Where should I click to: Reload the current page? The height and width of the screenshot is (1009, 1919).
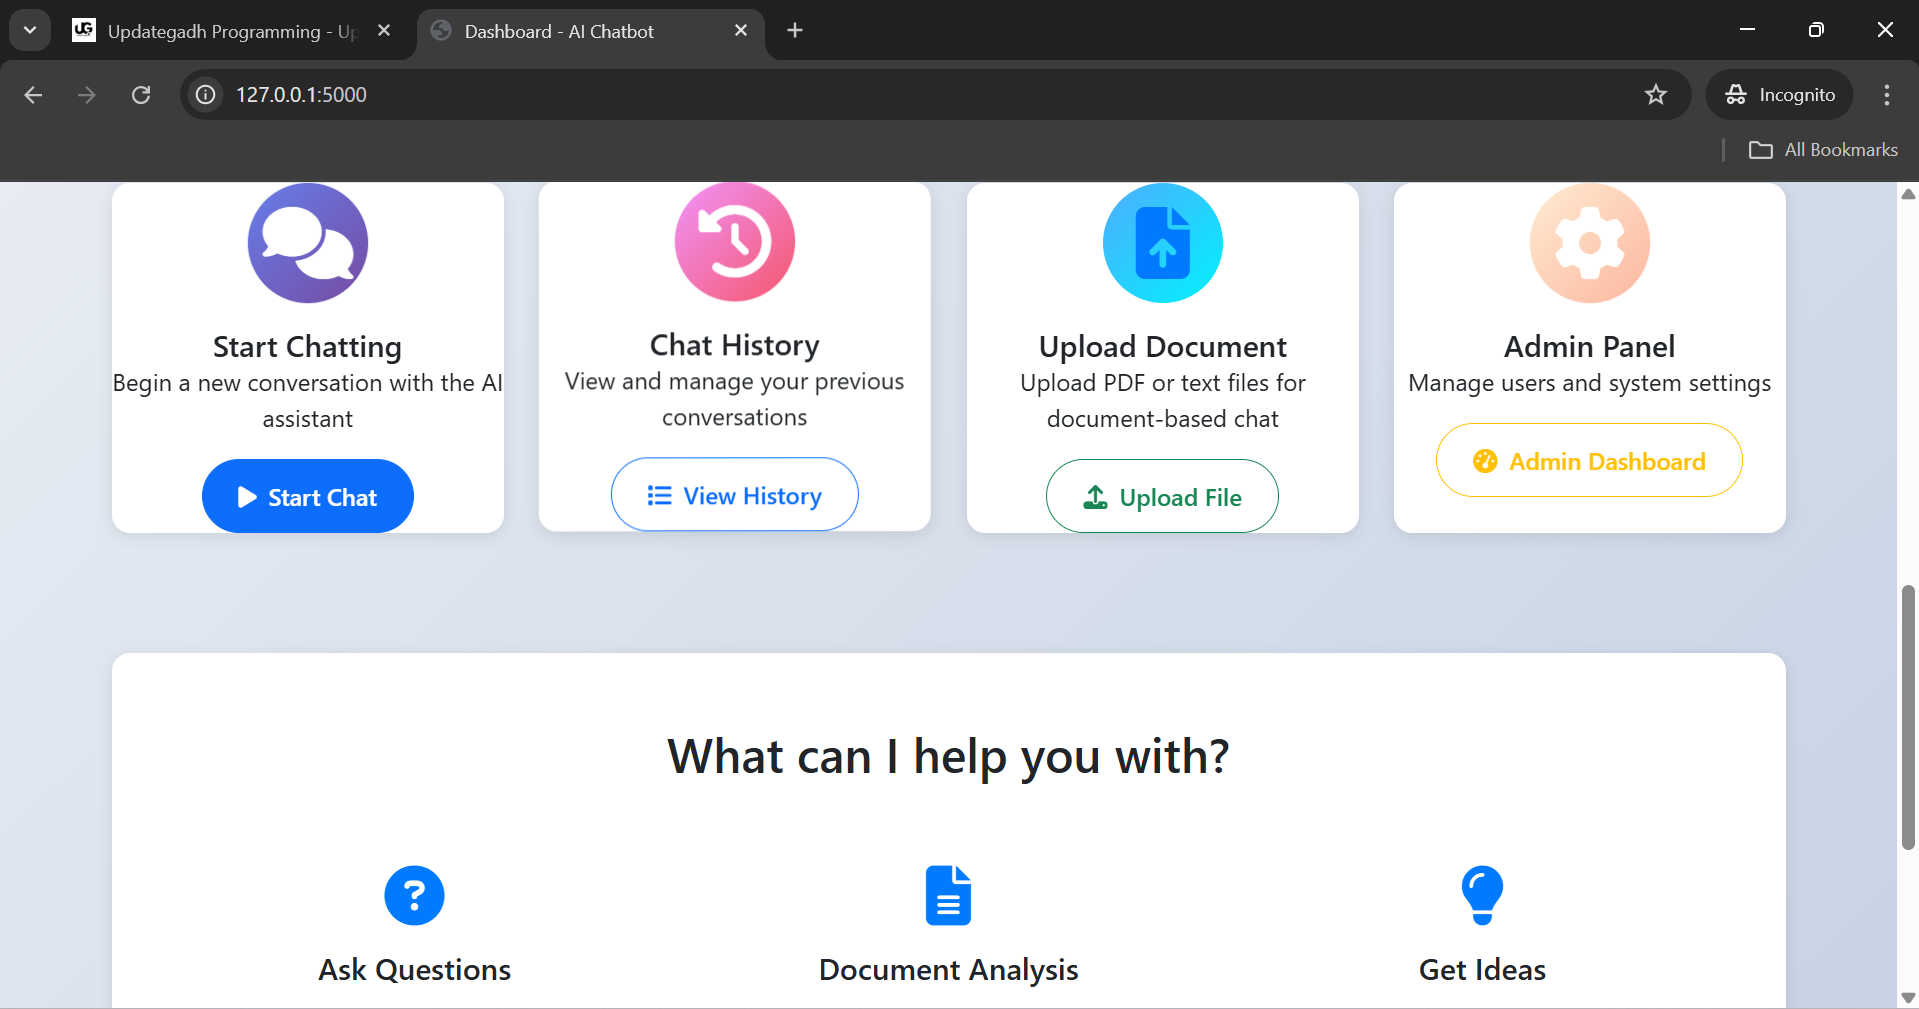[x=141, y=95]
